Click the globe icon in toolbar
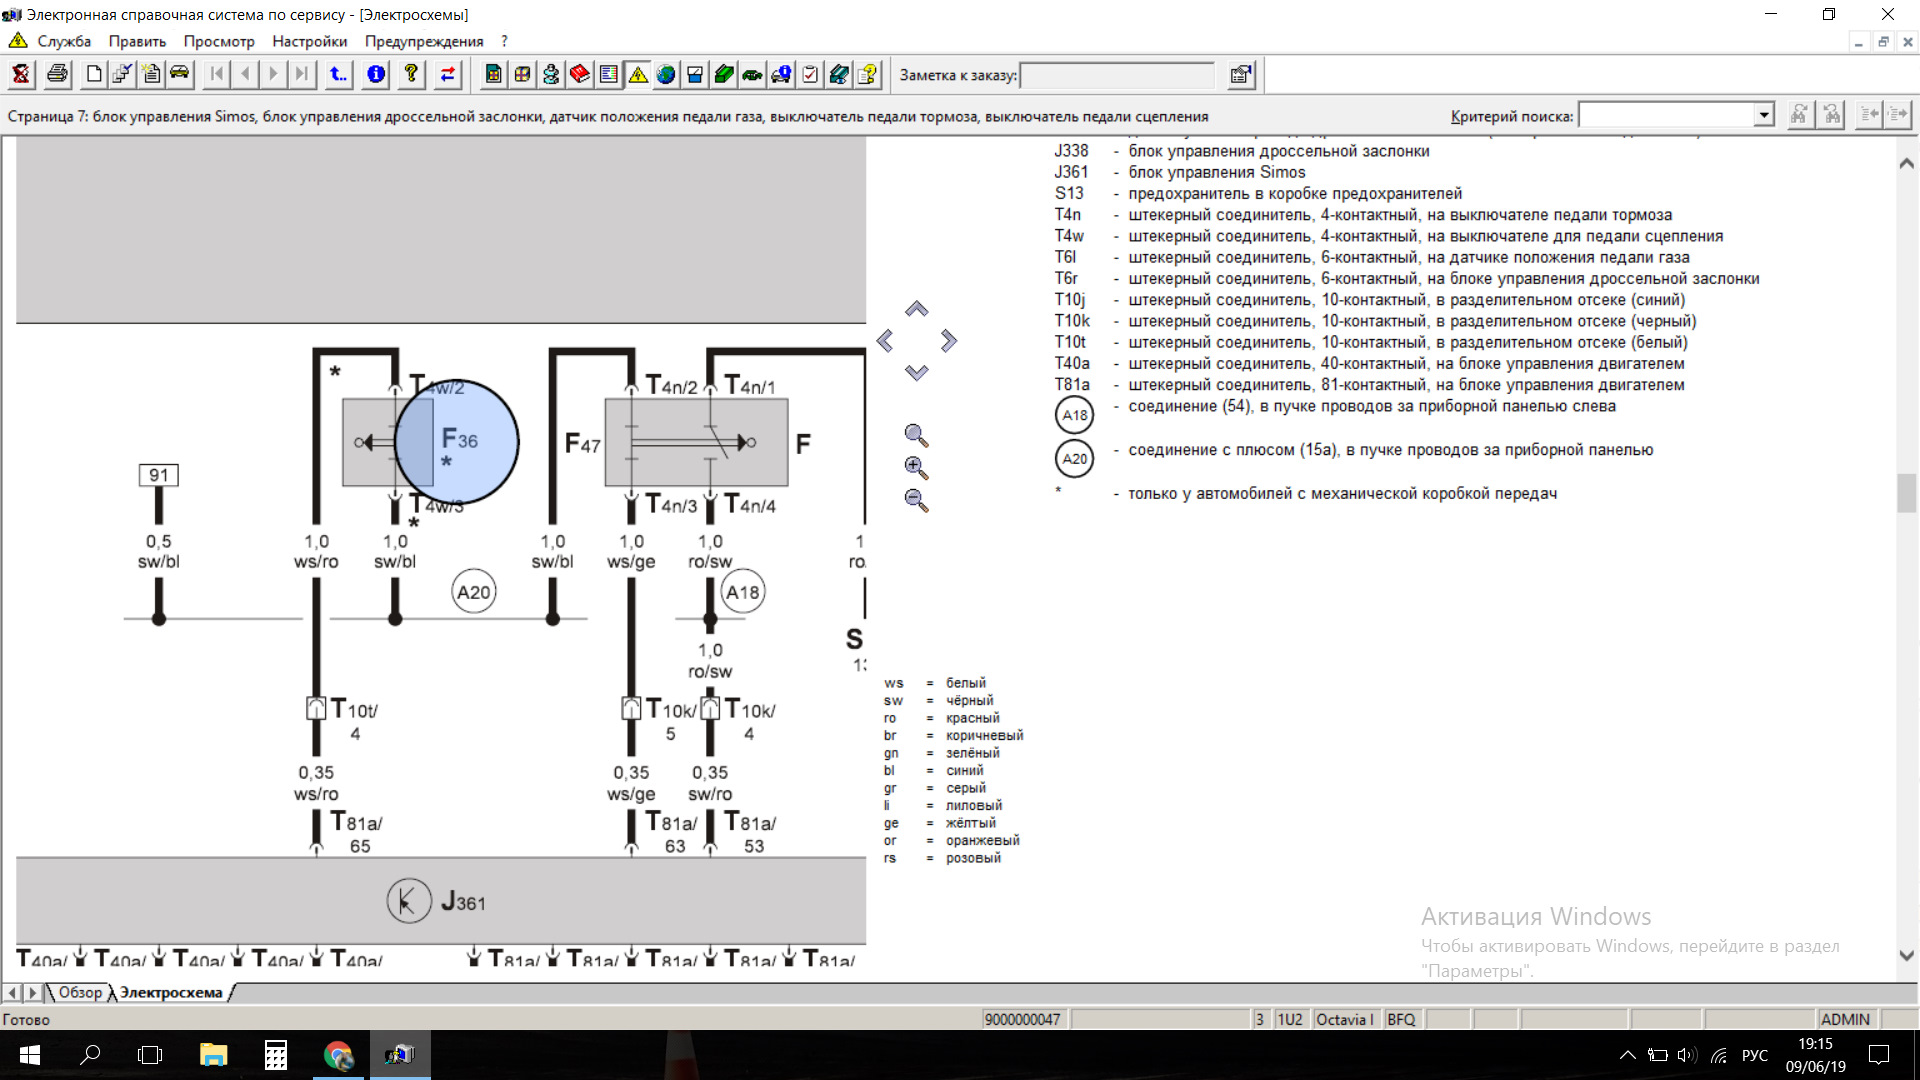Viewport: 1920px width, 1080px height. tap(666, 74)
